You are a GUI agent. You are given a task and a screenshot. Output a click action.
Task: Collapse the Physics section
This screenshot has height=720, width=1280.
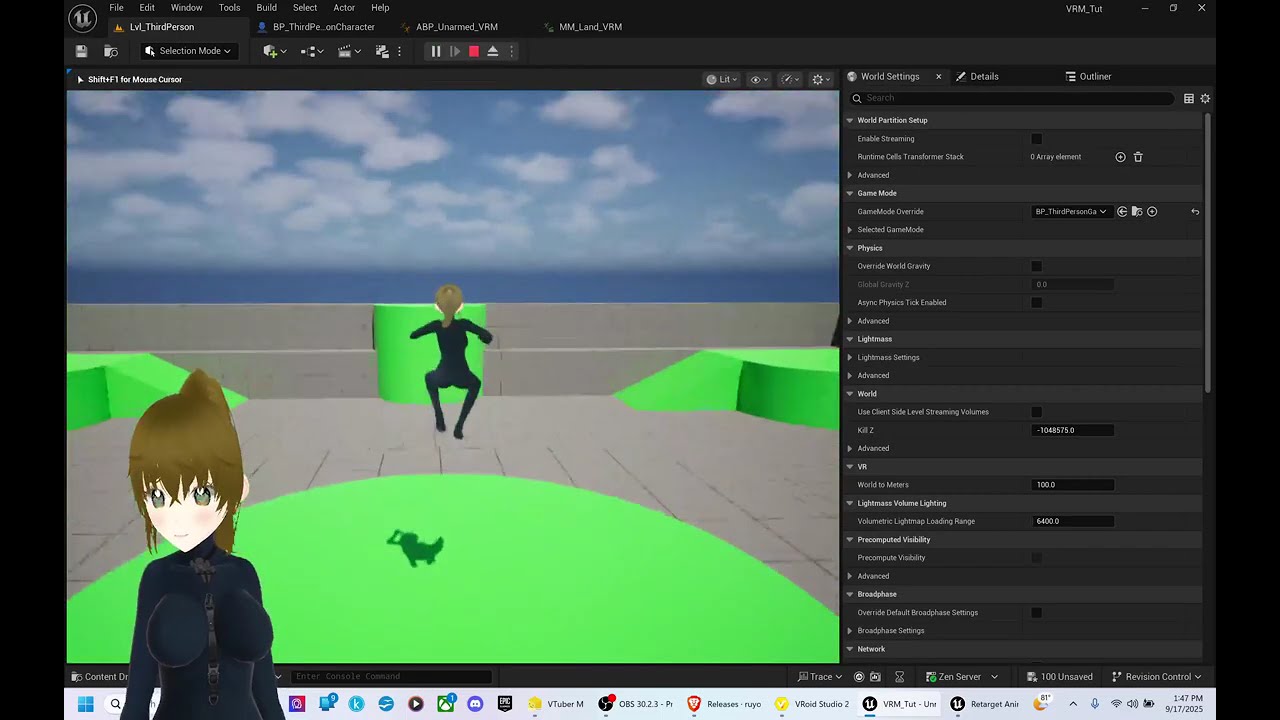tap(850, 248)
